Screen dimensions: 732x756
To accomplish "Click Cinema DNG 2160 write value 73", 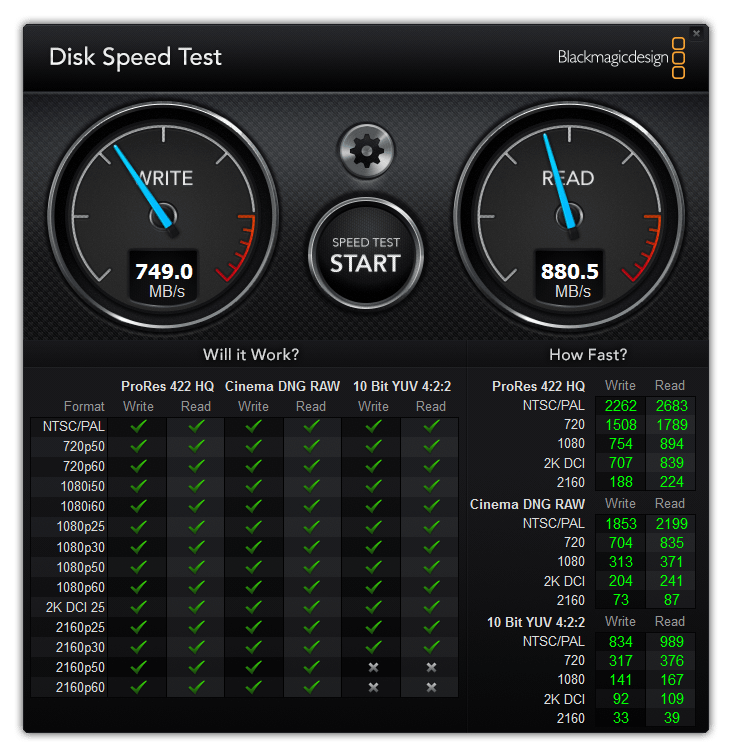I will pos(621,600).
